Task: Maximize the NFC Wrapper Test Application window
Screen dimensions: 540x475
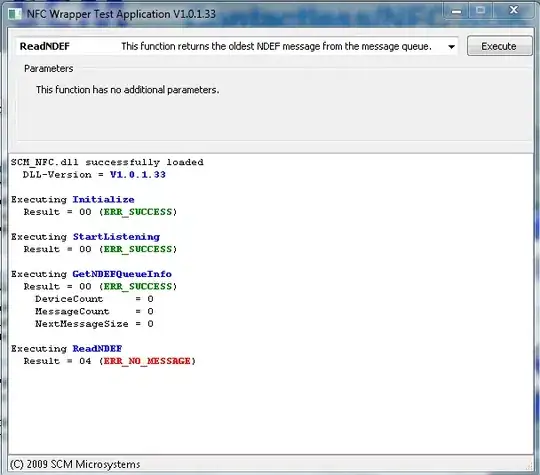Action: [480, 11]
